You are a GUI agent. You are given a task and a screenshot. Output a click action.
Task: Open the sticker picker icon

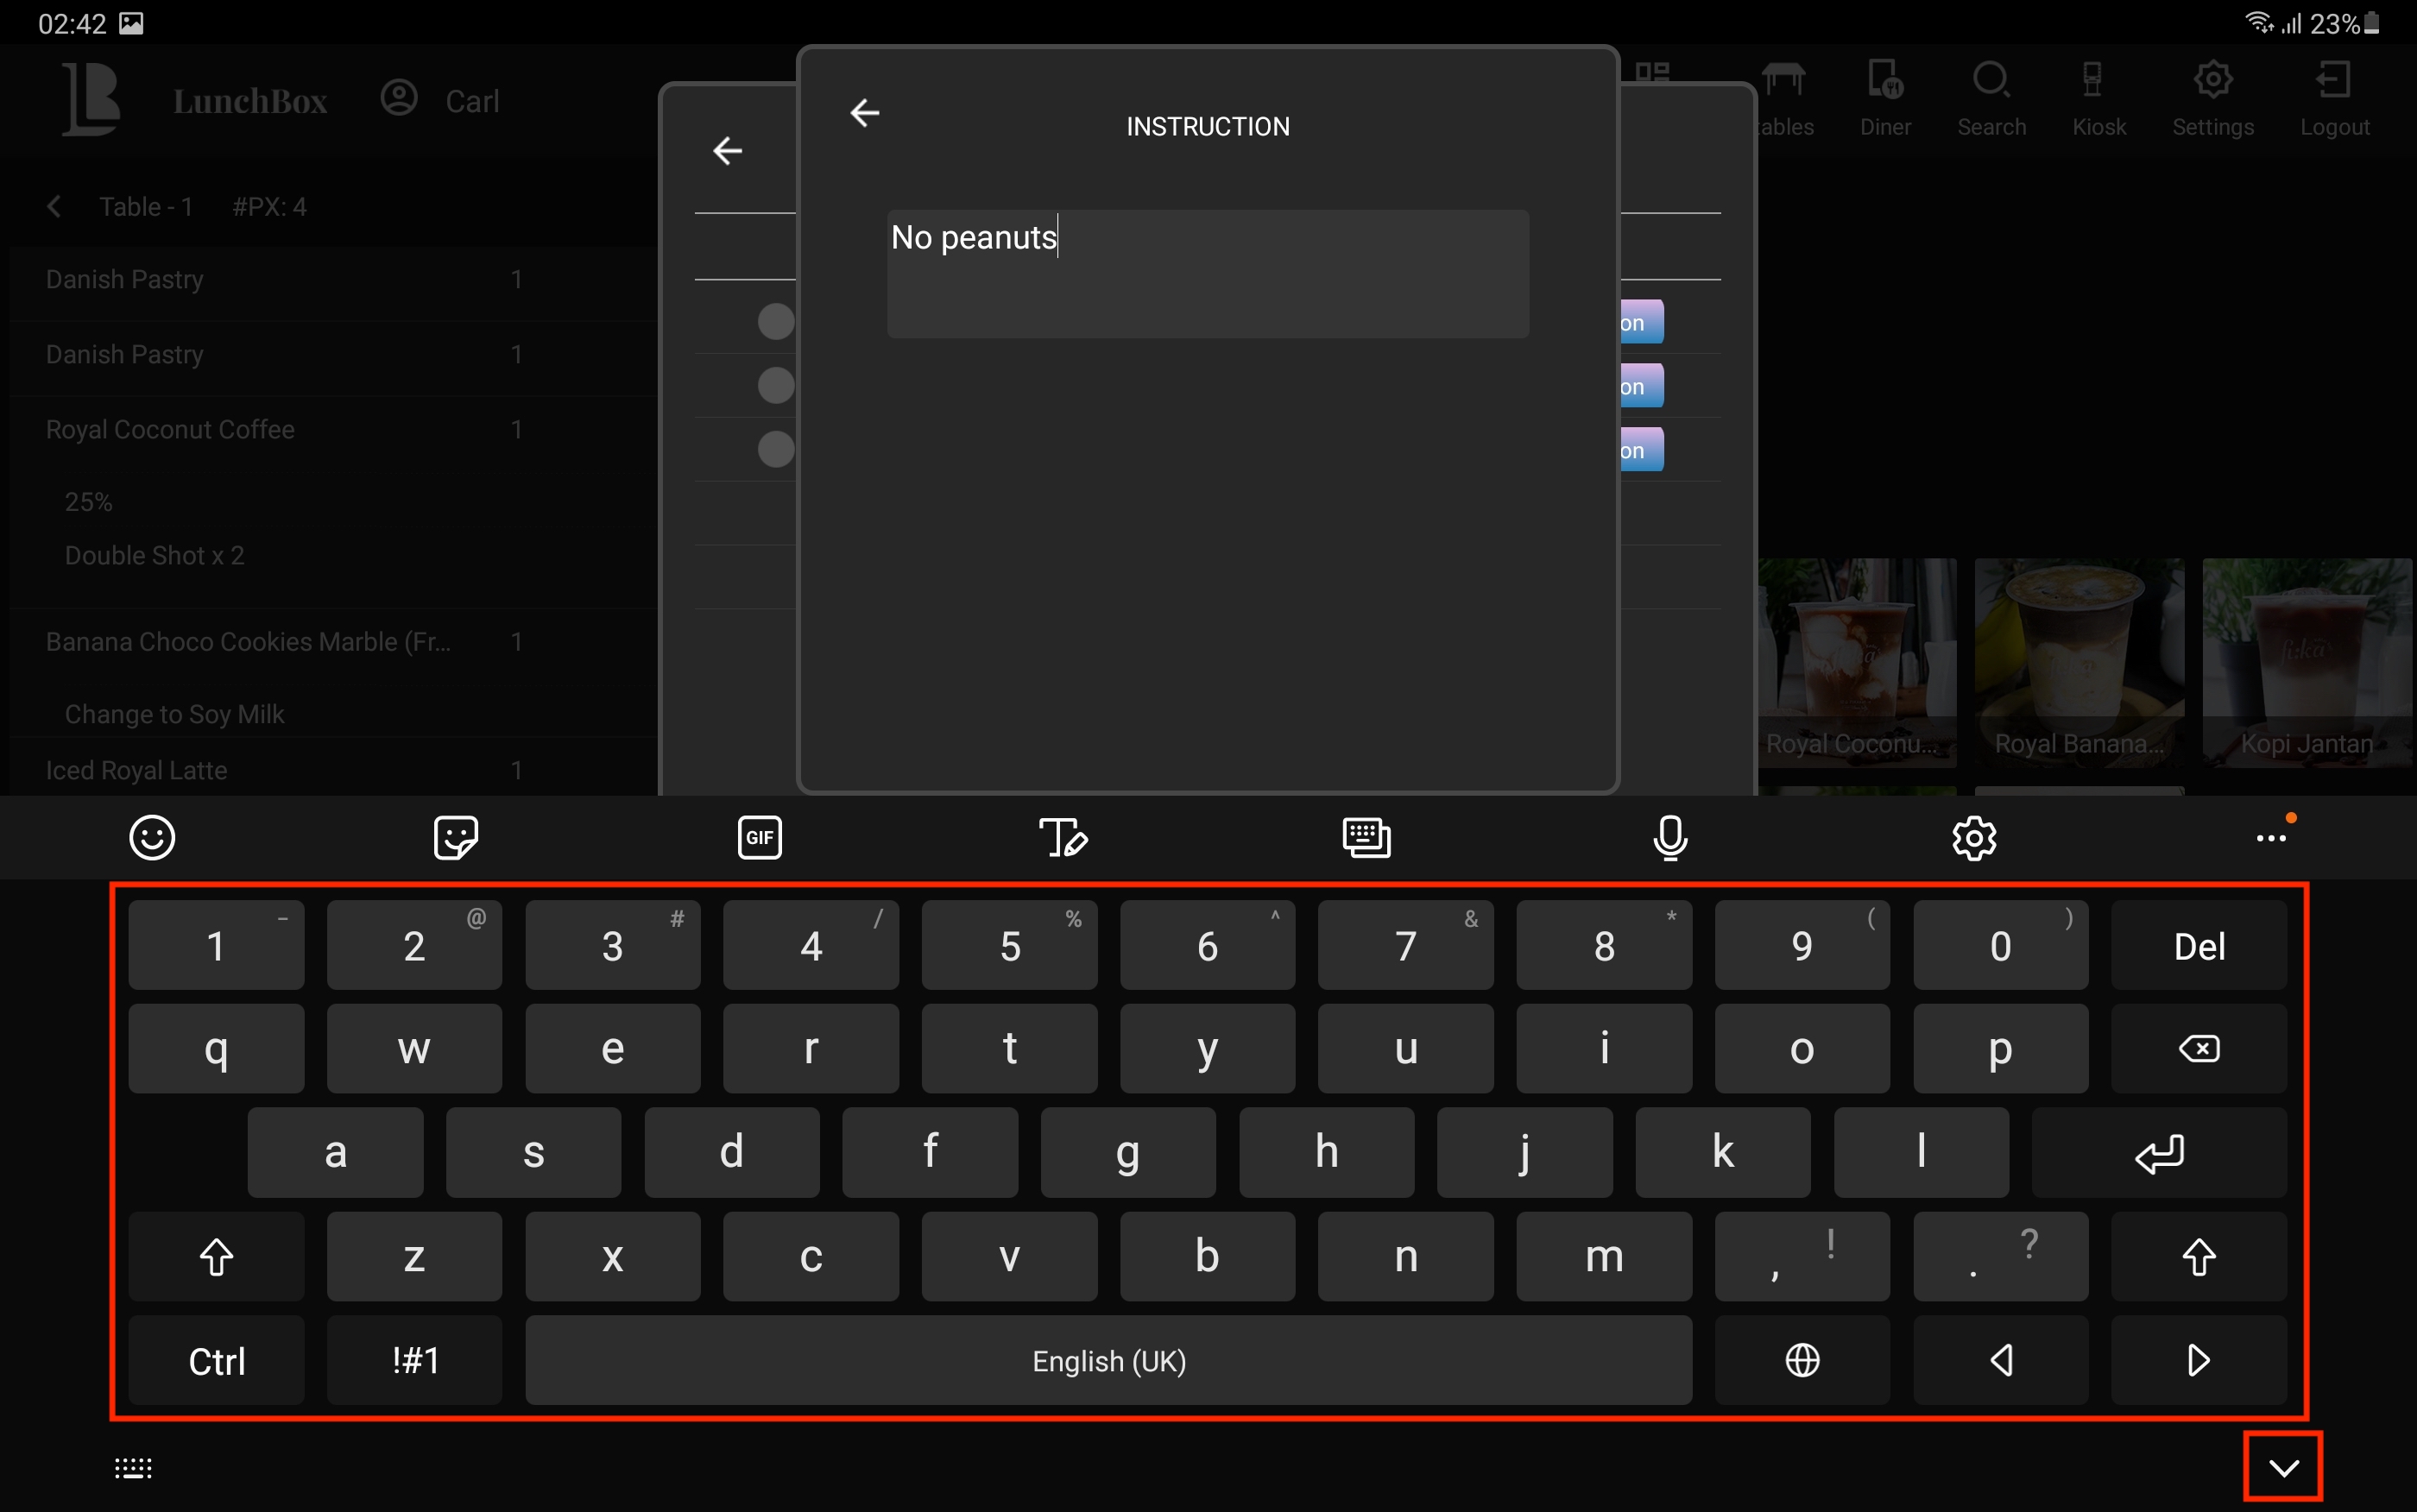click(456, 838)
